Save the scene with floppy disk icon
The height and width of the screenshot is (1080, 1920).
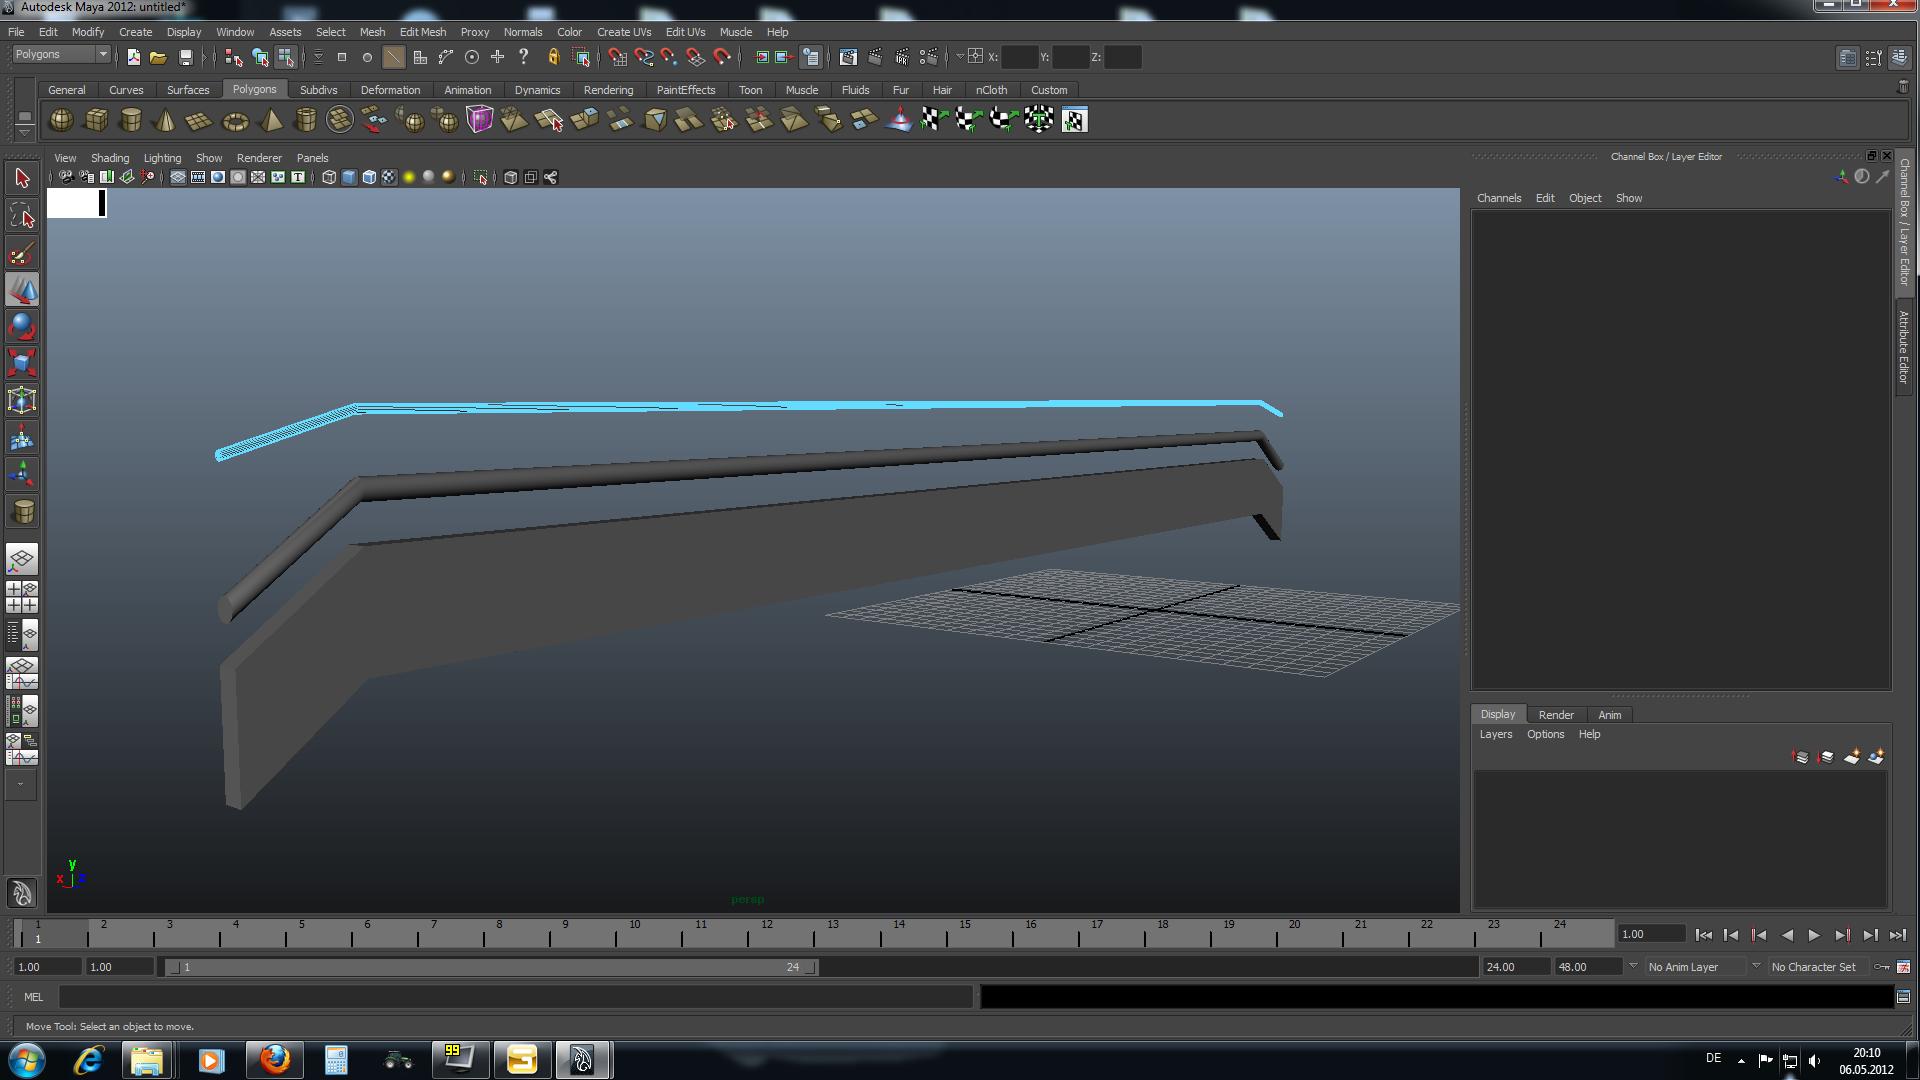click(185, 57)
